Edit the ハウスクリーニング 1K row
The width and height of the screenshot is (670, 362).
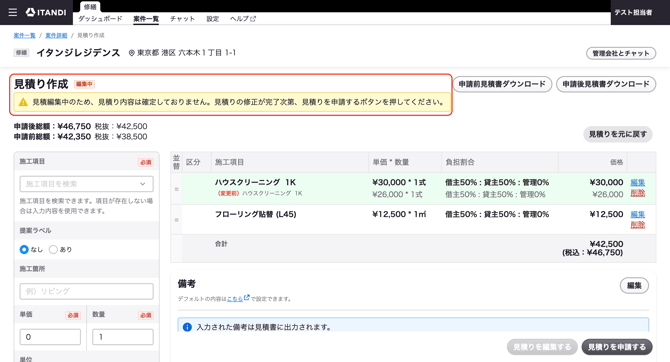coord(638,182)
